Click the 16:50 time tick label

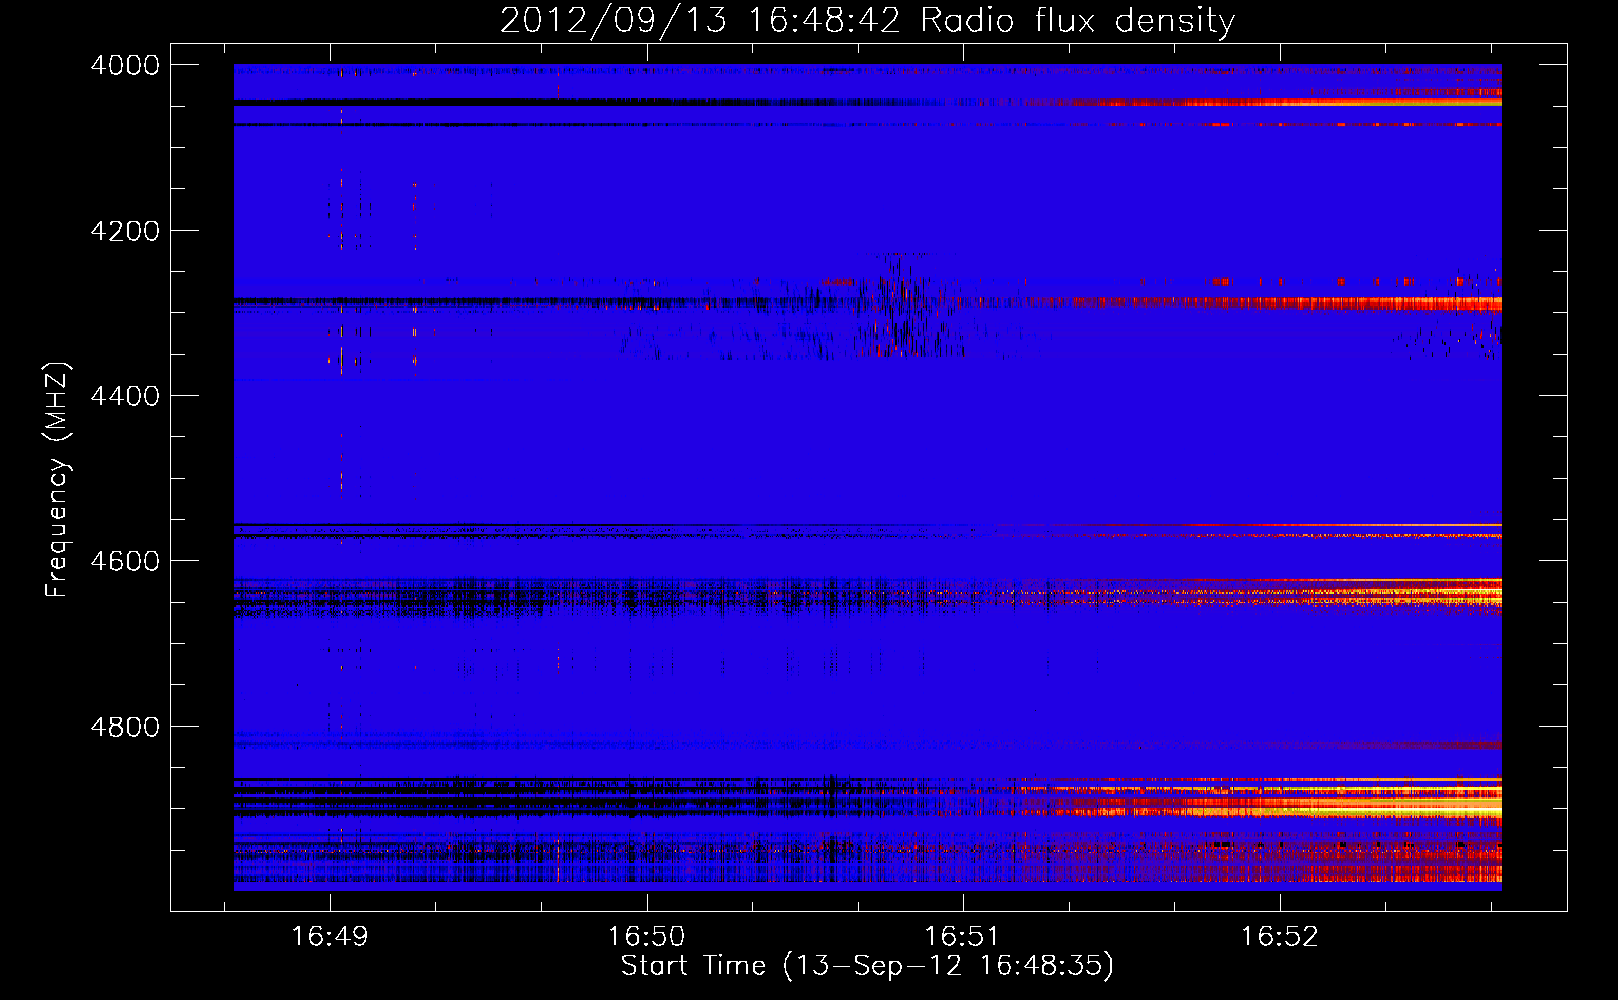point(646,936)
